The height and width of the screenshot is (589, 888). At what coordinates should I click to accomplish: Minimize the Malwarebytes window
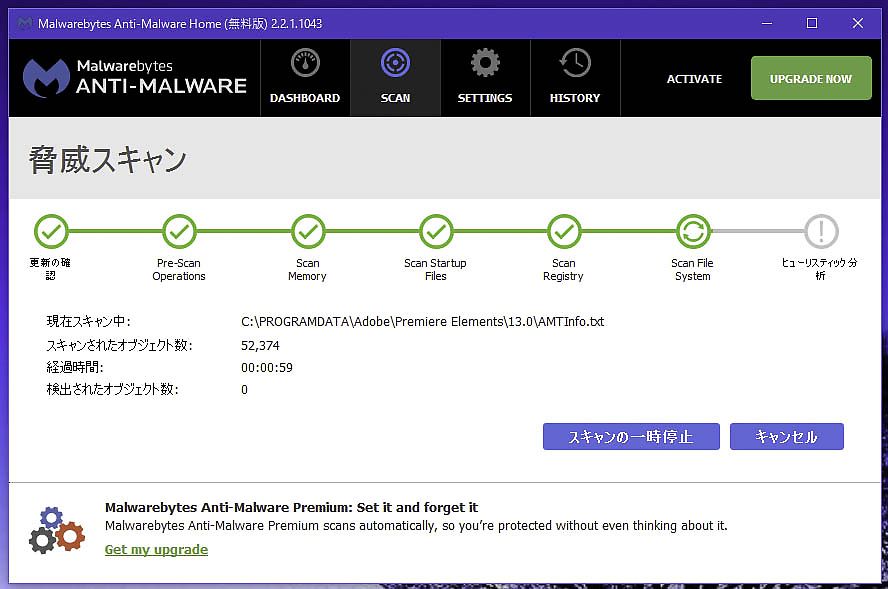(767, 23)
